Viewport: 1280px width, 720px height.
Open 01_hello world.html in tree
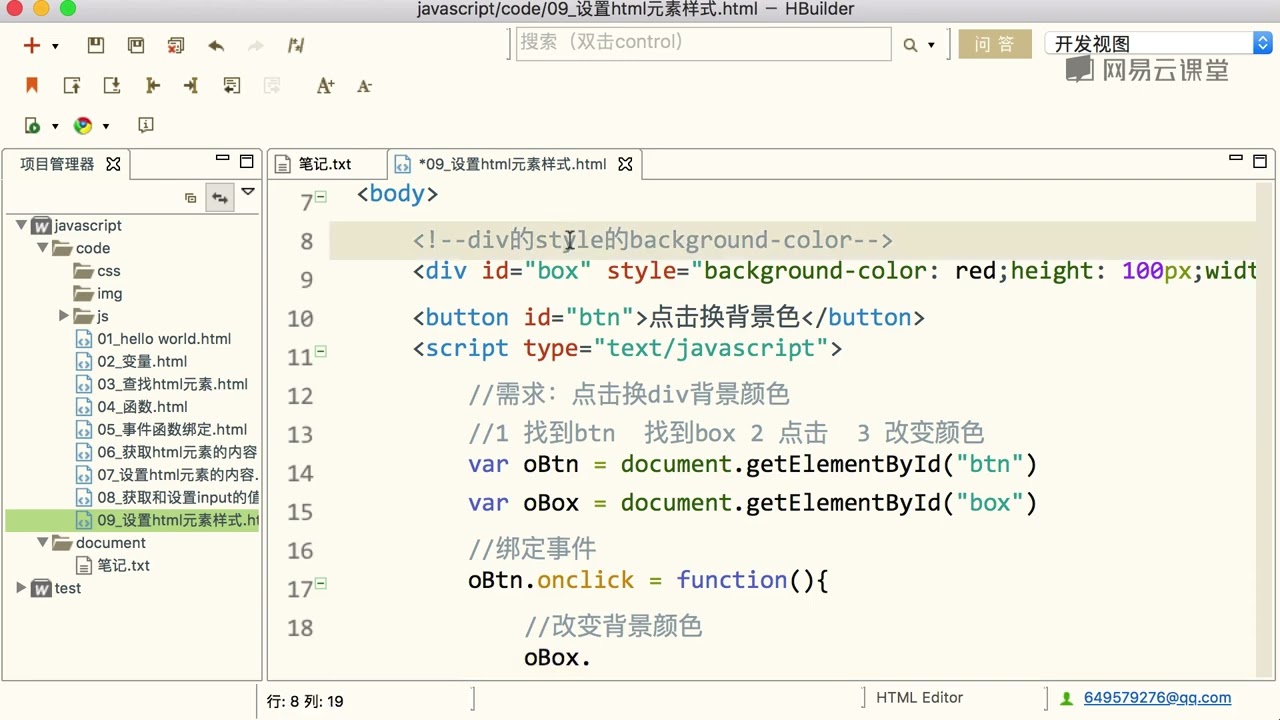point(154,339)
